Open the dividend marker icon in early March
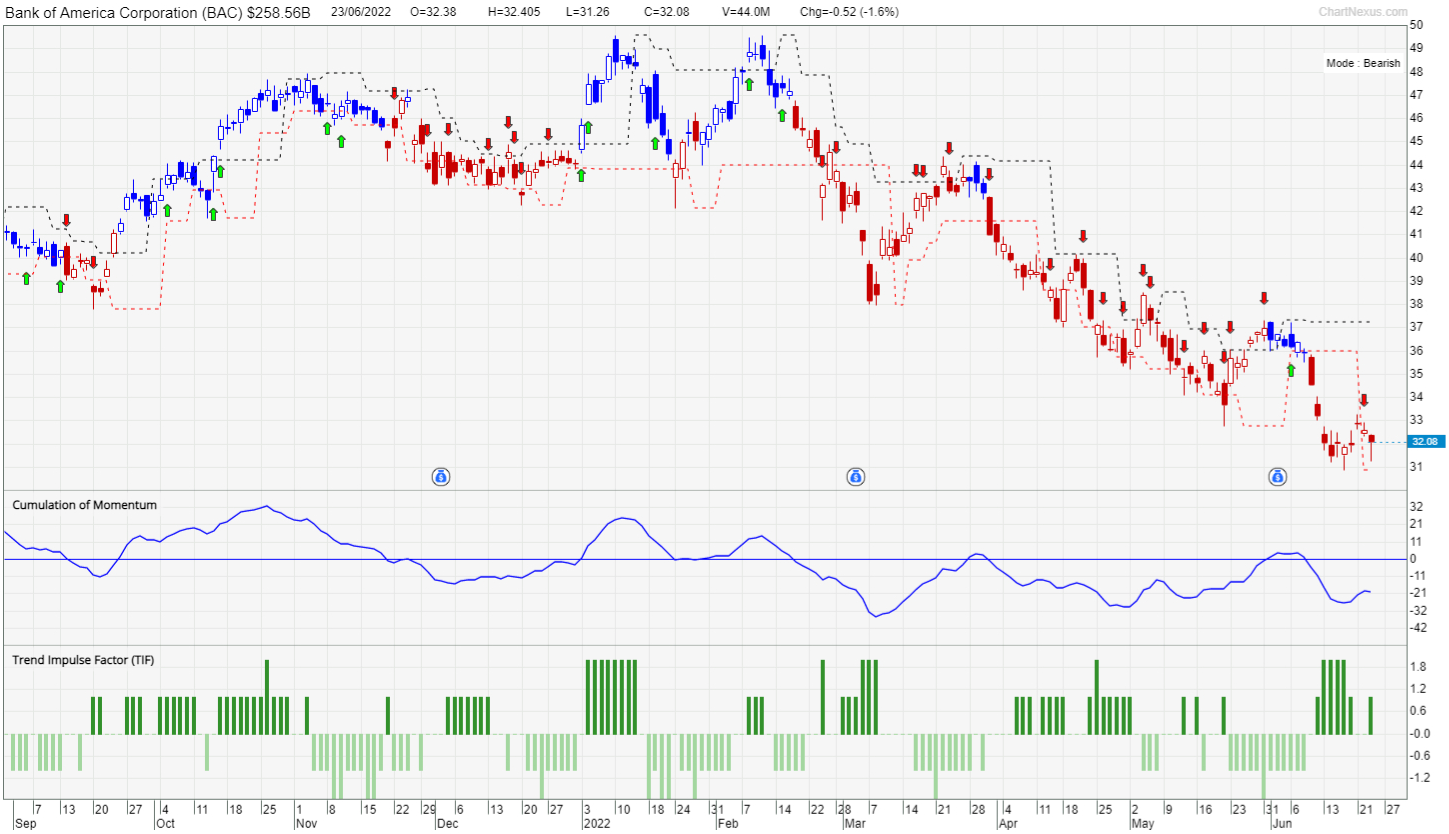 (x=856, y=477)
